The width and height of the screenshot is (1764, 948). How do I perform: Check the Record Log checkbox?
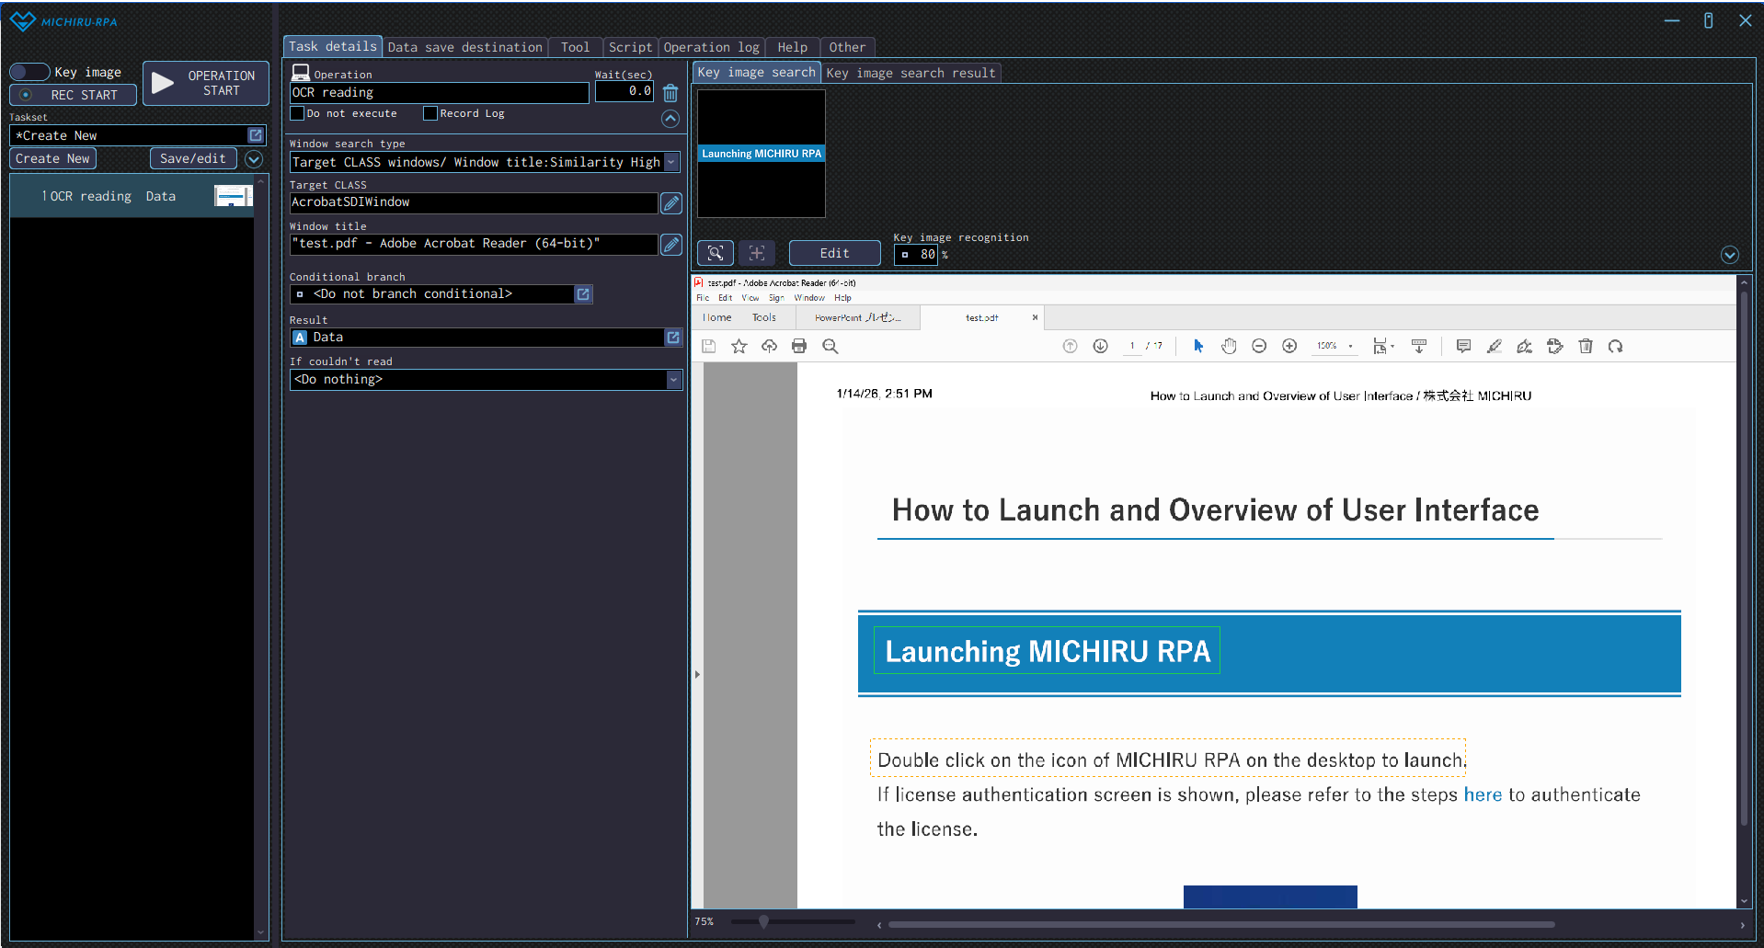[x=430, y=114]
